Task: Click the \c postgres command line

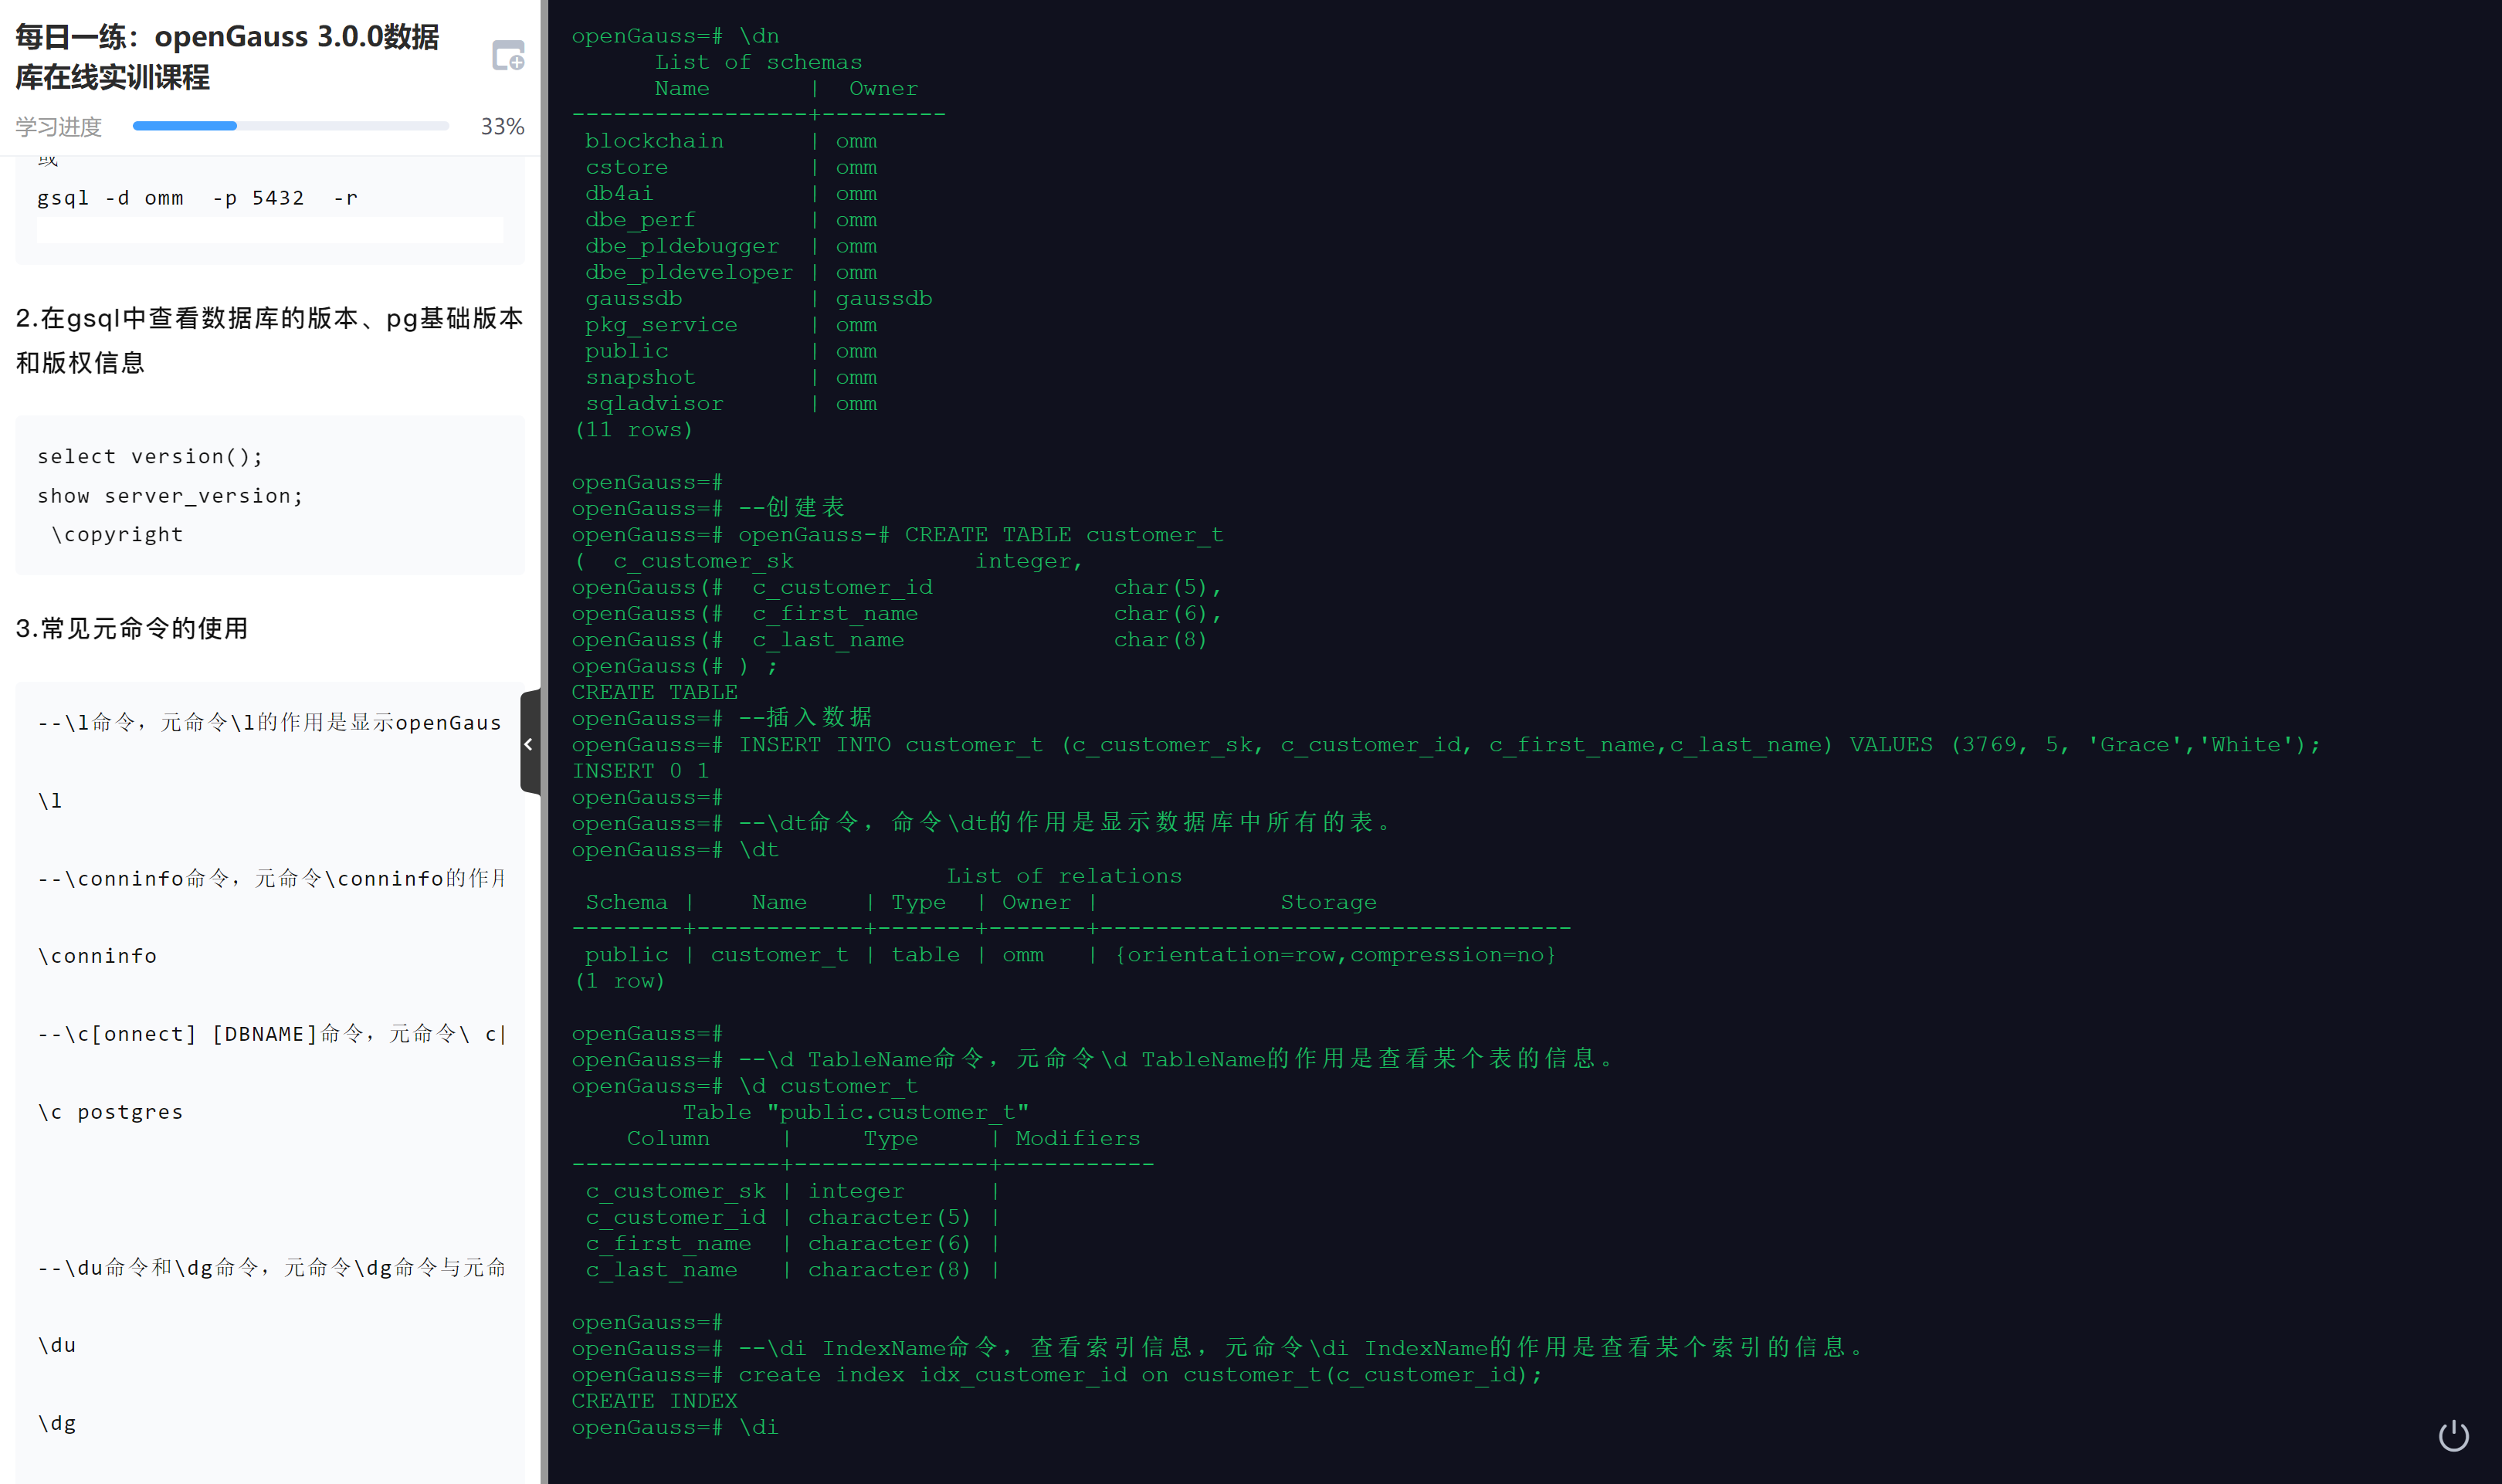Action: (110, 1112)
